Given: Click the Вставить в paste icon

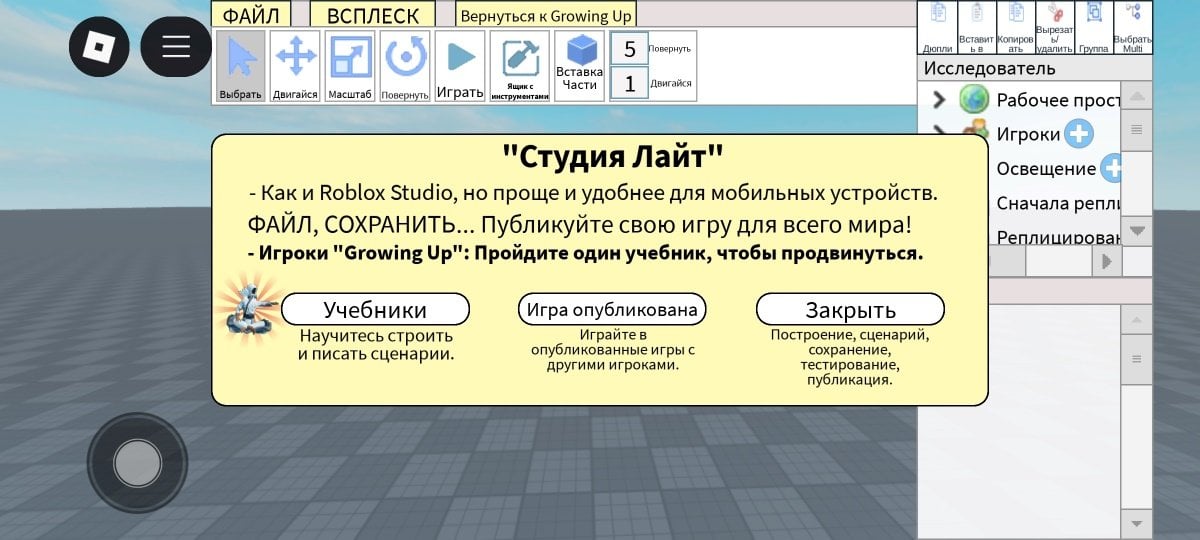Looking at the screenshot, I should pyautogui.click(x=977, y=27).
